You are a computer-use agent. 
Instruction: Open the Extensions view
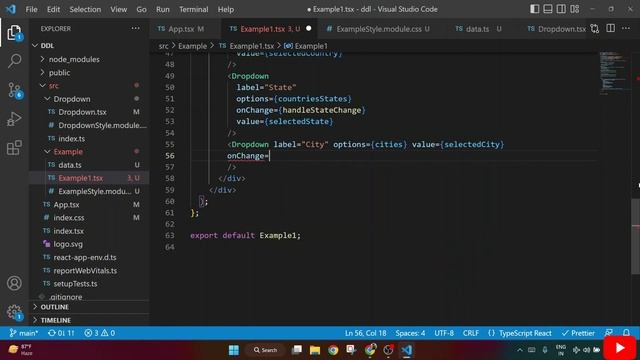point(14,148)
